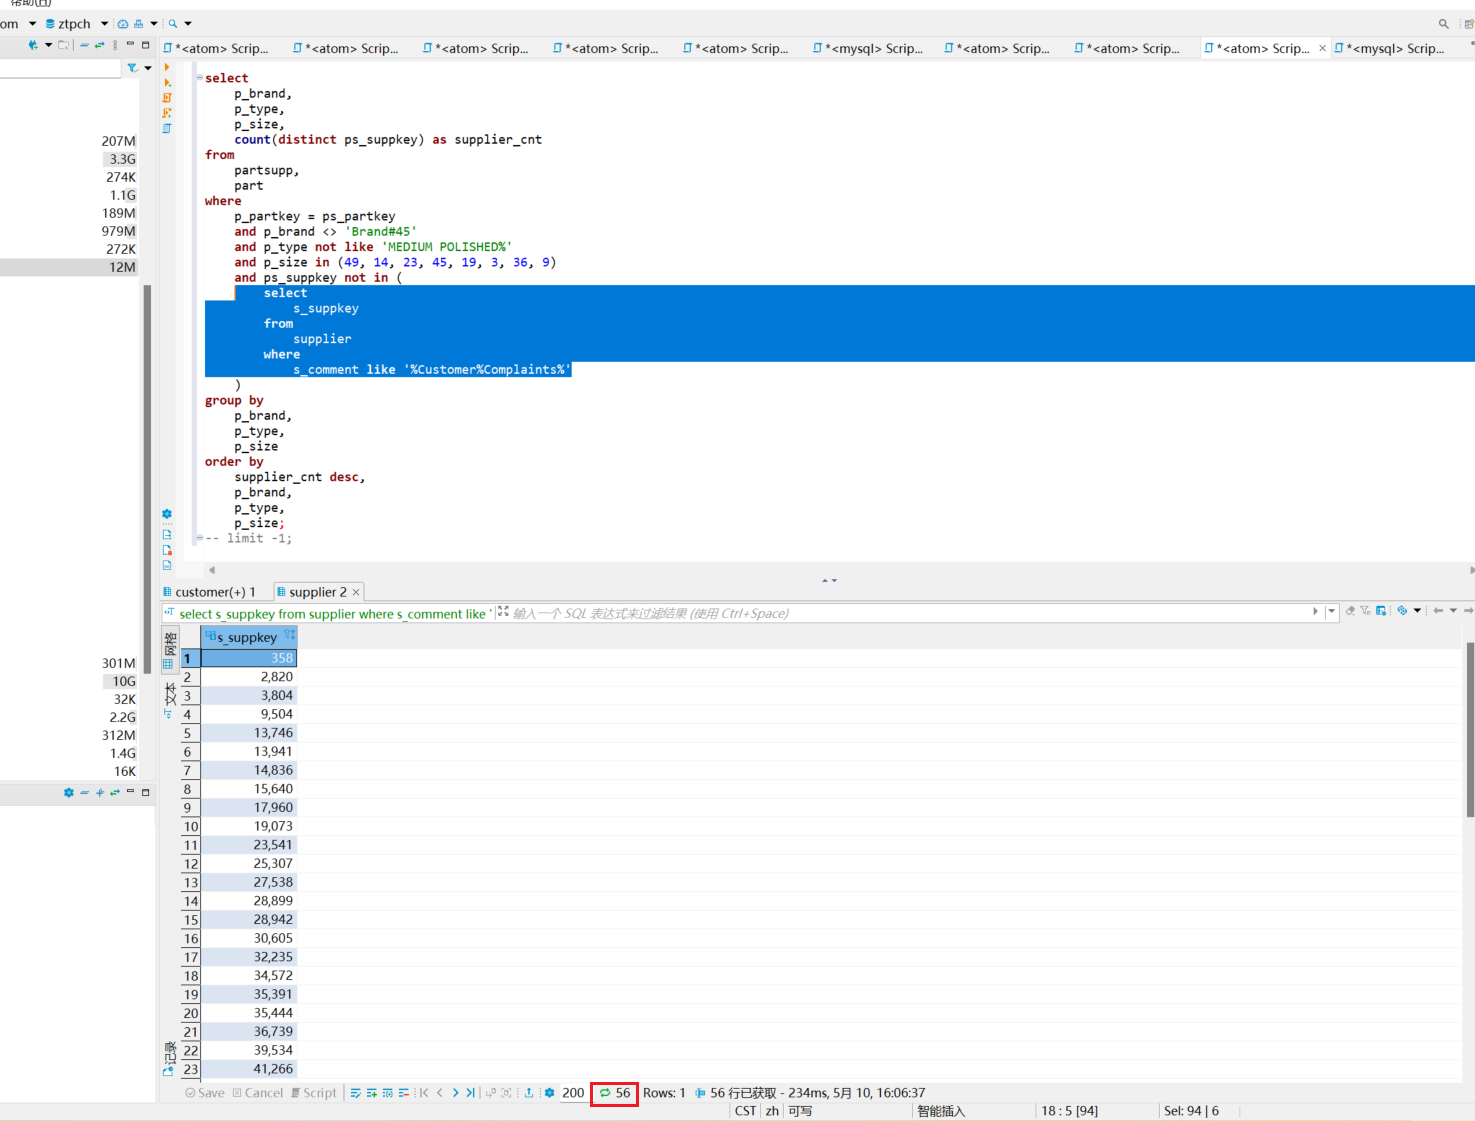Open the custom filters table icon

point(1381,611)
